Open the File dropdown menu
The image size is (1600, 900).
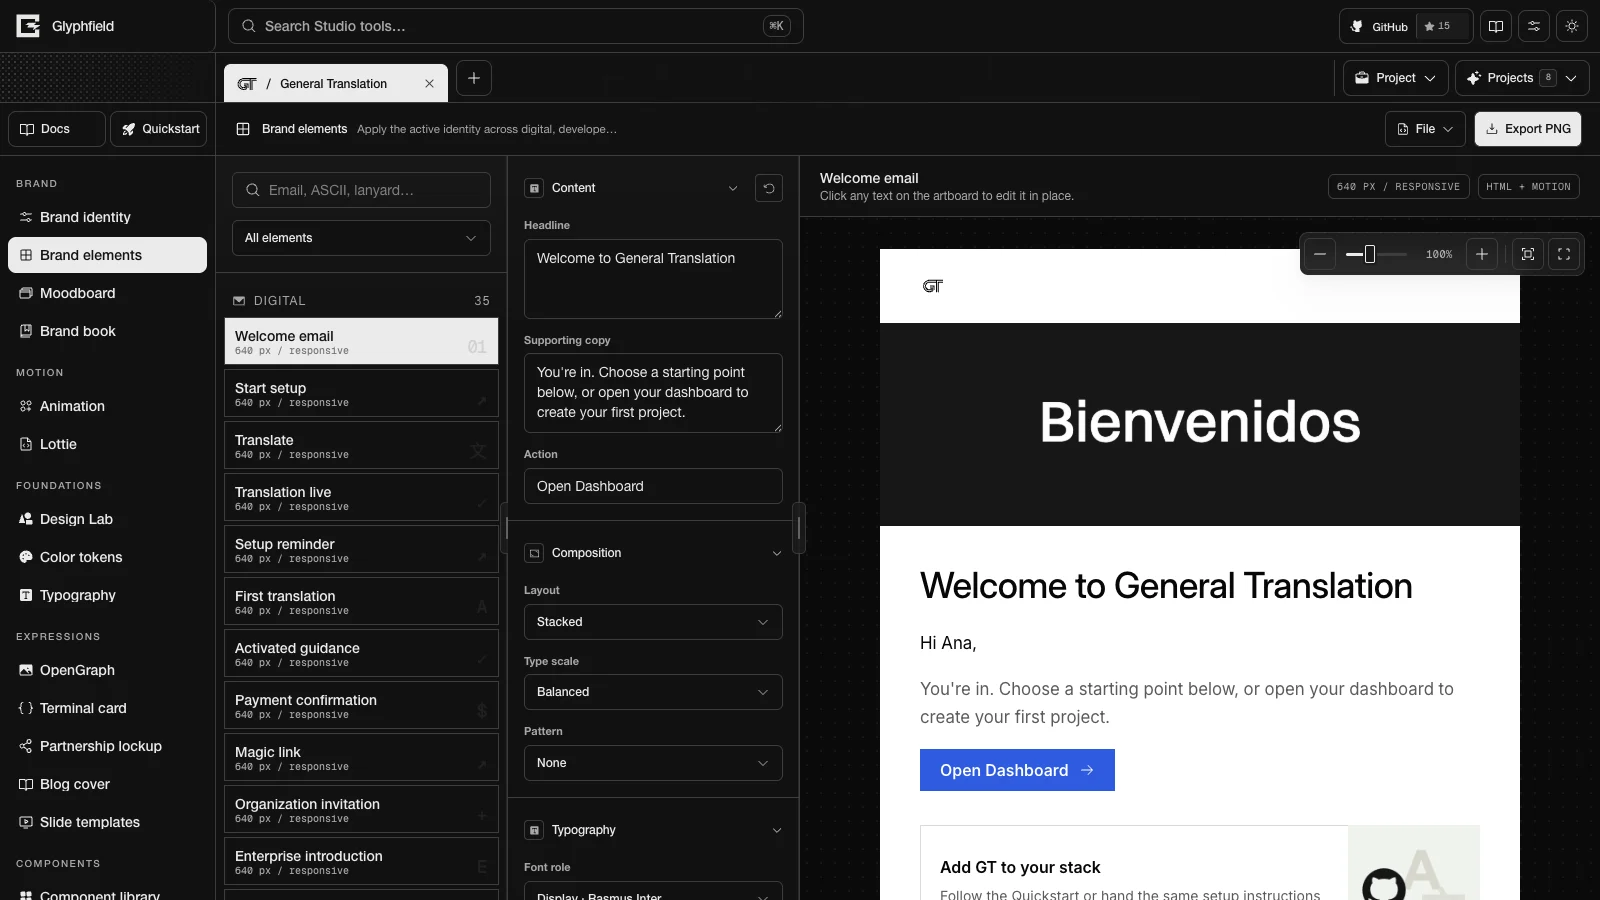[1426, 129]
